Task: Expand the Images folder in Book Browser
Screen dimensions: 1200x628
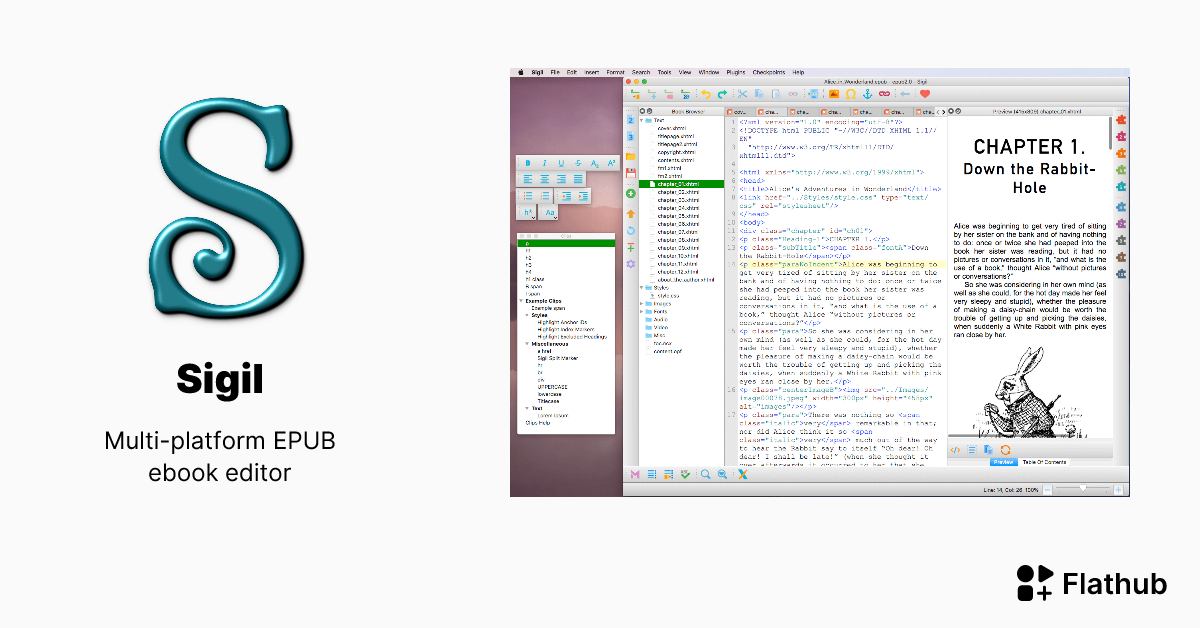Action: [642, 304]
